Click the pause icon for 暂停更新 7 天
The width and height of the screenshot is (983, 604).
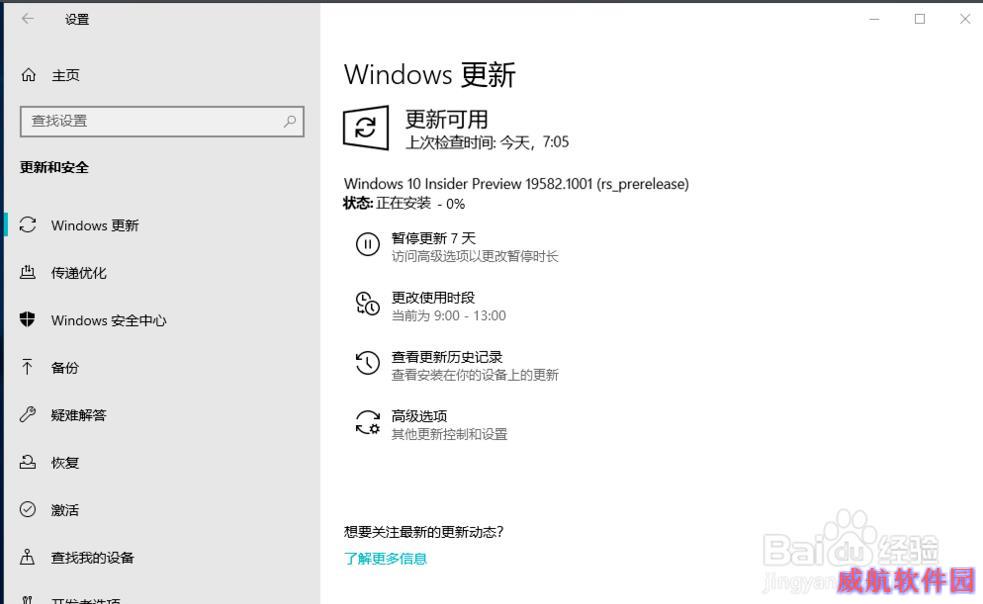click(x=367, y=244)
